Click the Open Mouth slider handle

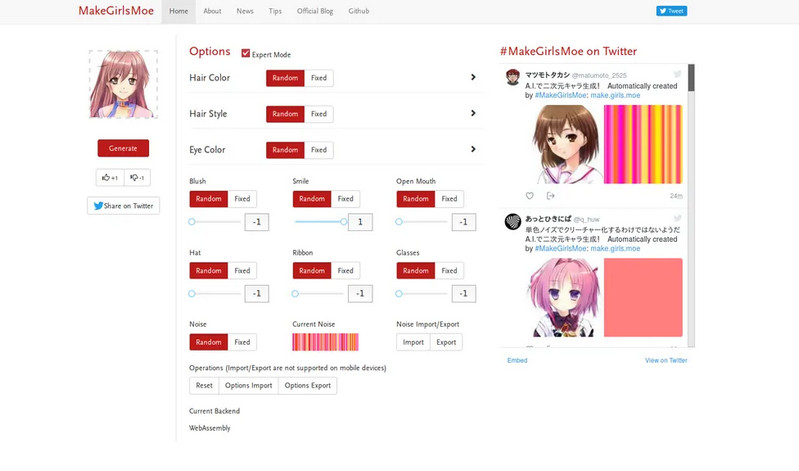coord(399,222)
